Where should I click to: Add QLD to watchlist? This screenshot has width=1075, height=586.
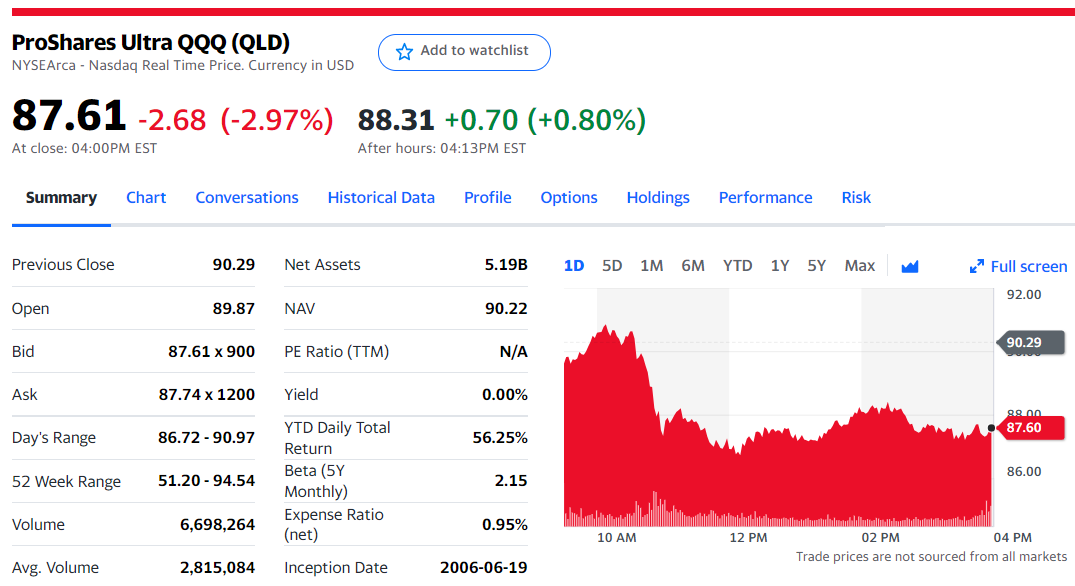[464, 52]
